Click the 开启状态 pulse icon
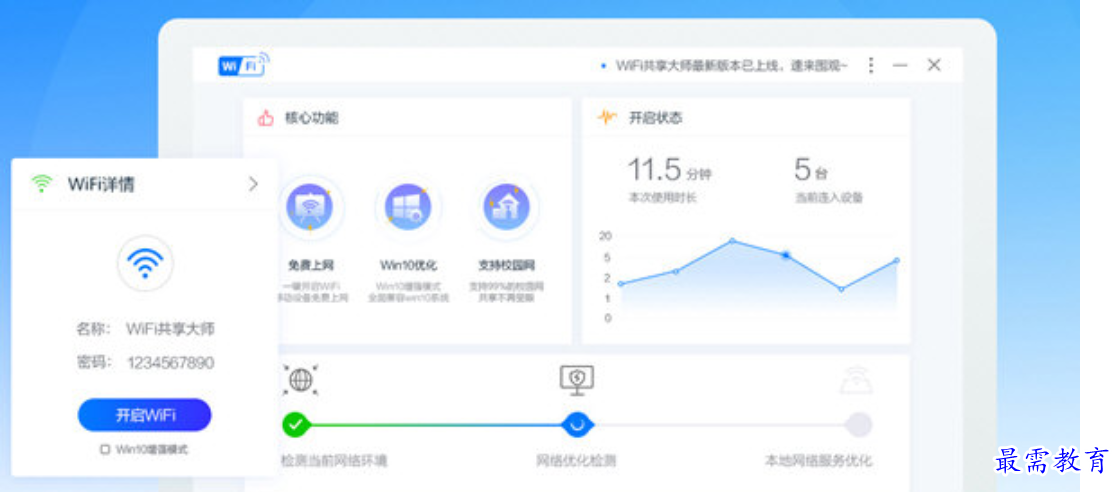Viewport: 1117px width, 492px height. [606, 117]
